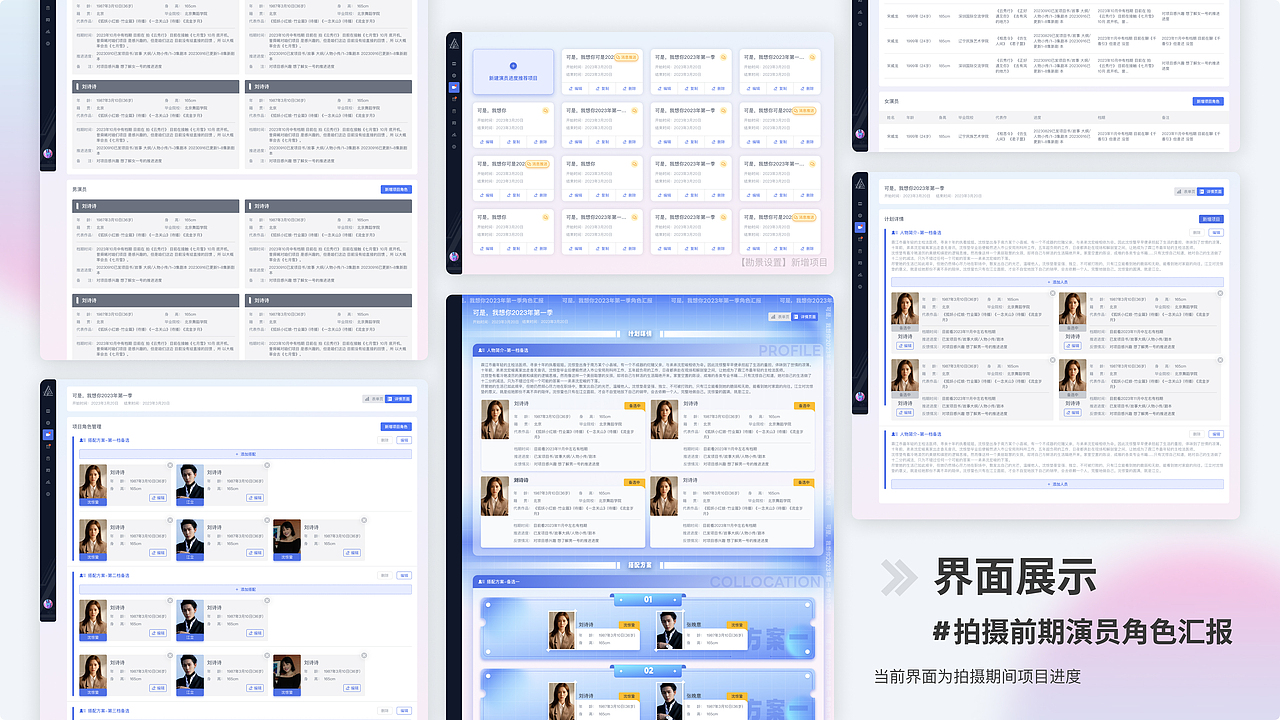Viewport: 1280px width, 720px height.
Task: Remove the top-right person card in 计划详情 window
Action: 1220,293
